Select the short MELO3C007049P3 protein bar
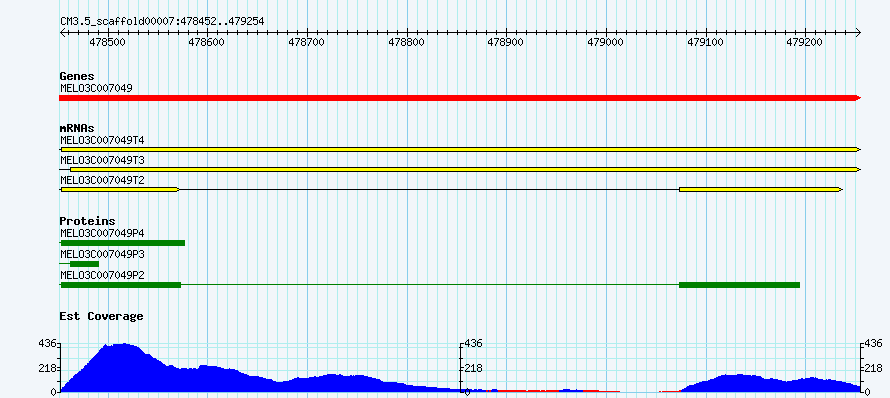Screen dimensions: 890x398 (x=85, y=263)
